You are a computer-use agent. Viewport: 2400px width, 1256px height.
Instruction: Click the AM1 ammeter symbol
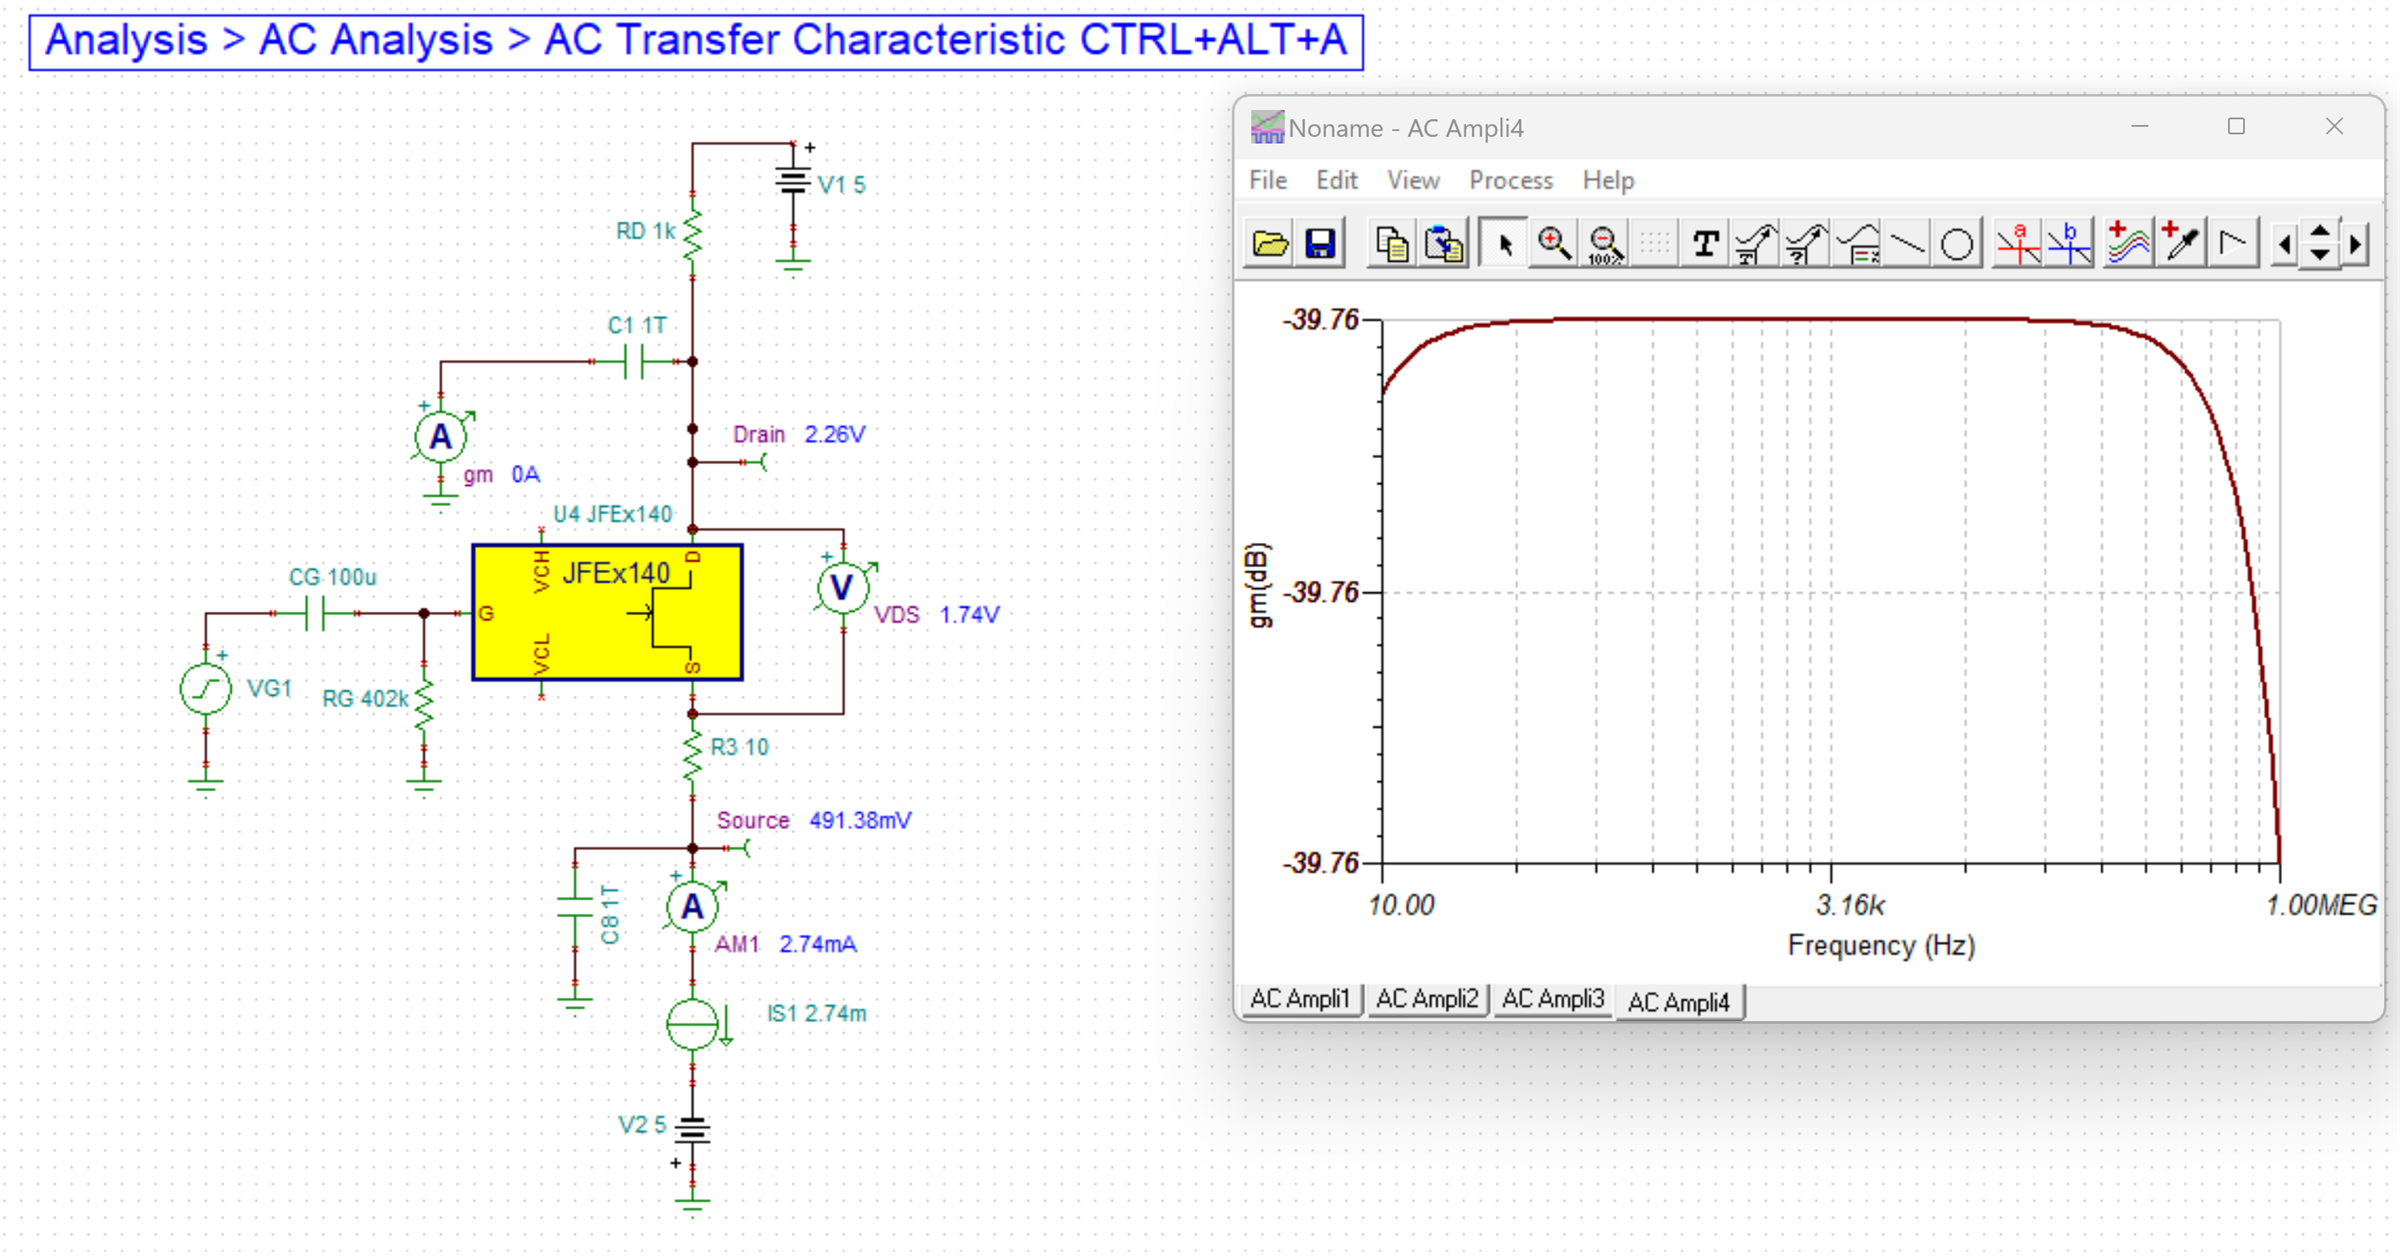coord(692,907)
